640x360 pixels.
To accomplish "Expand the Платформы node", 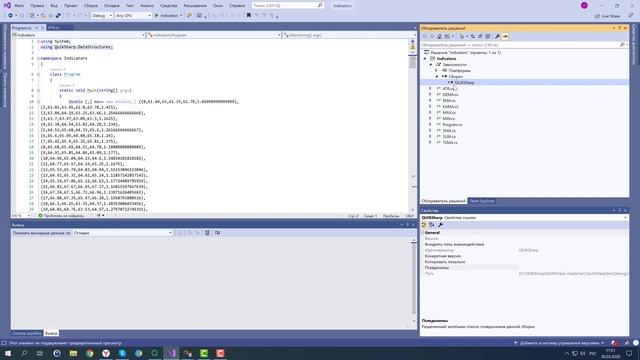I will tap(436, 71).
